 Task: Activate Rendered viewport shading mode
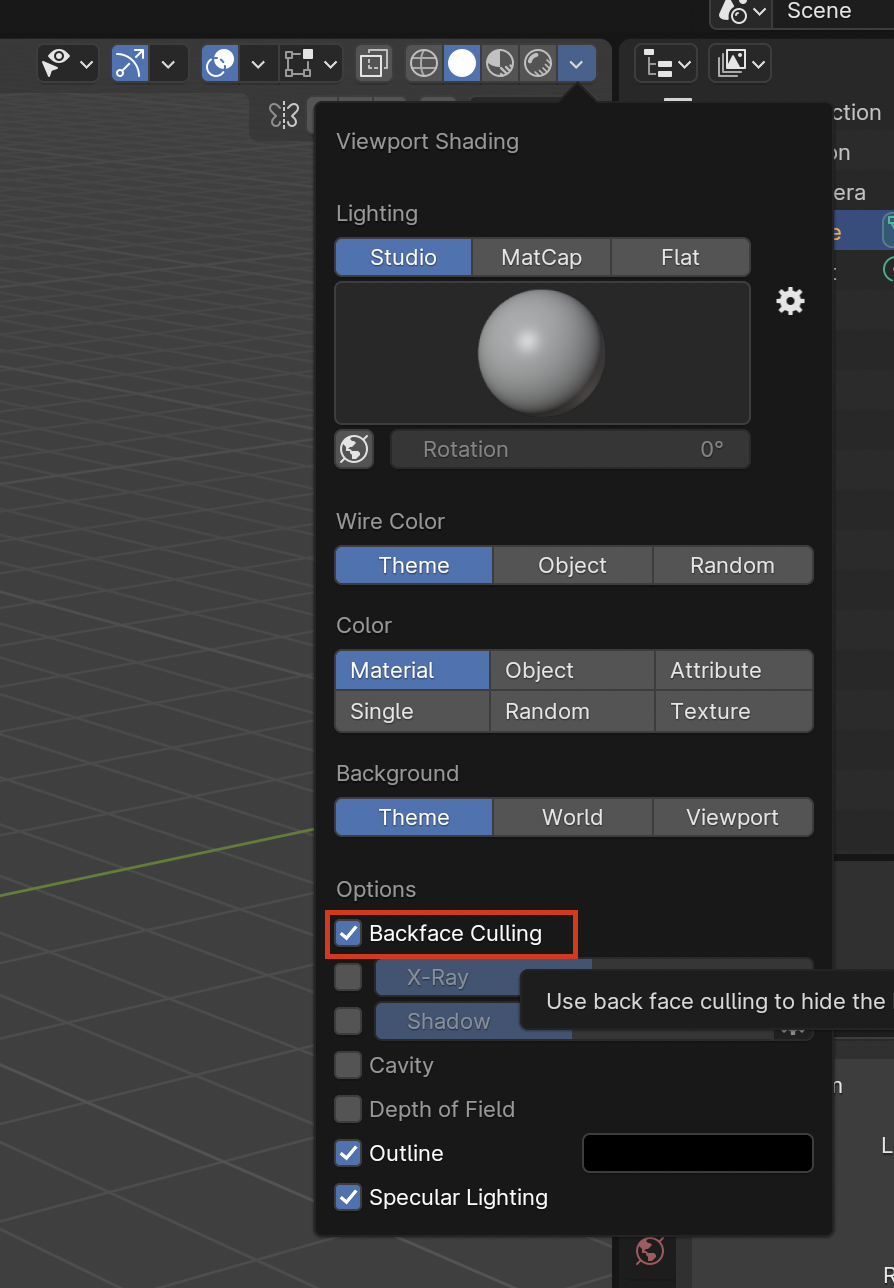pyautogui.click(x=537, y=63)
